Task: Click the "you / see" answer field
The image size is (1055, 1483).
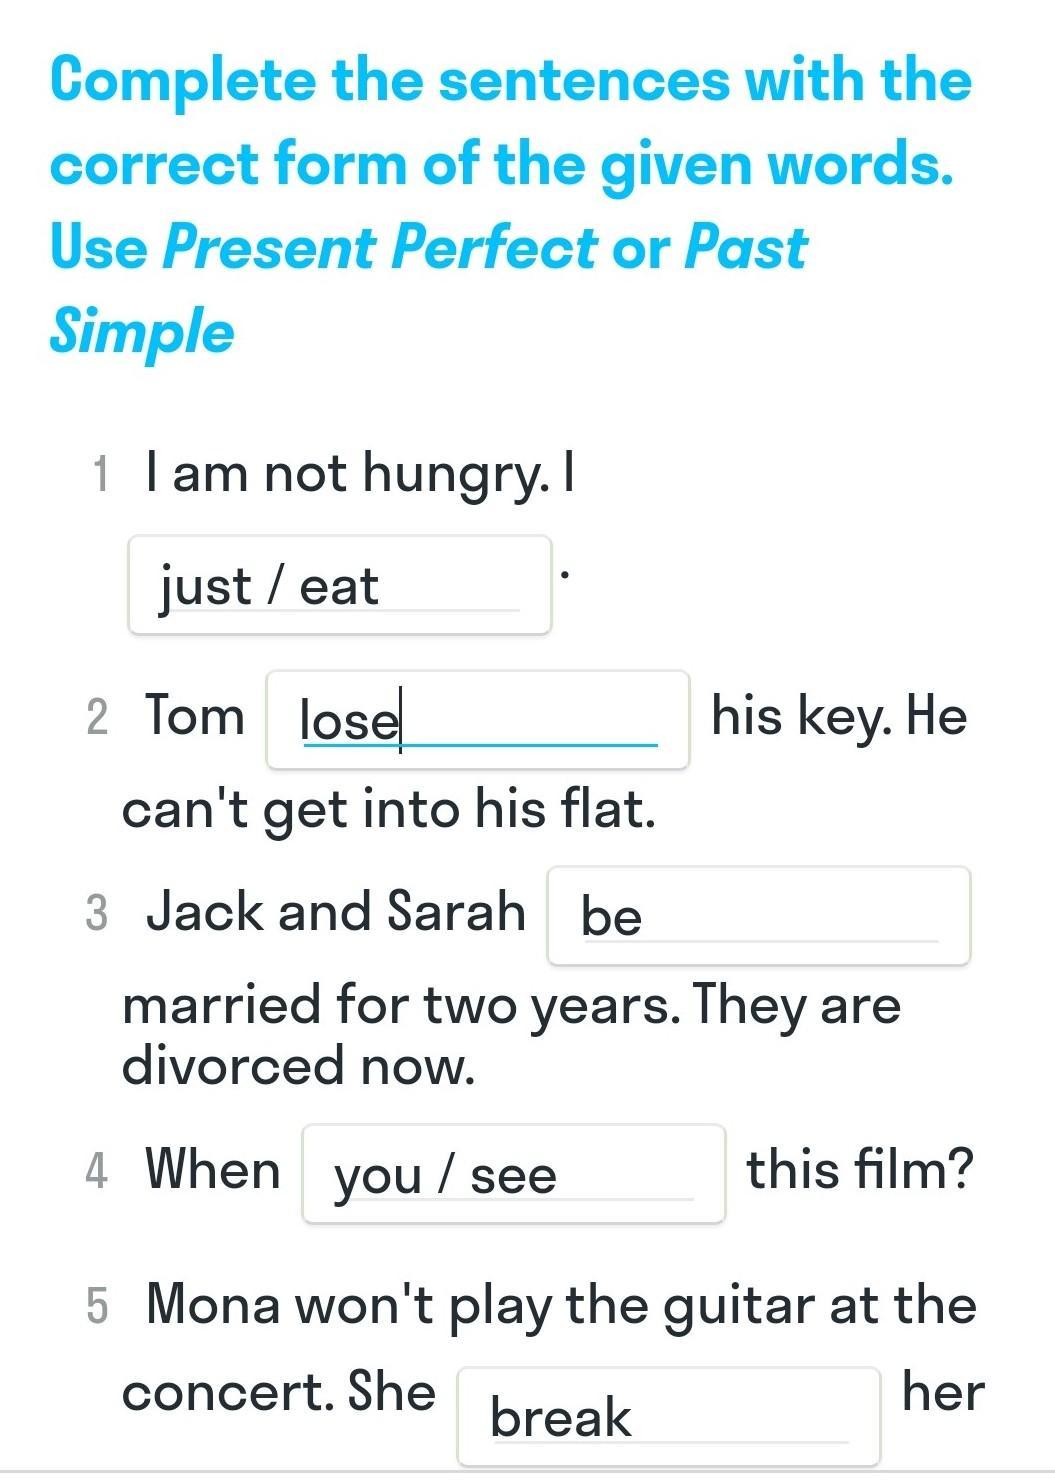Action: (514, 1174)
